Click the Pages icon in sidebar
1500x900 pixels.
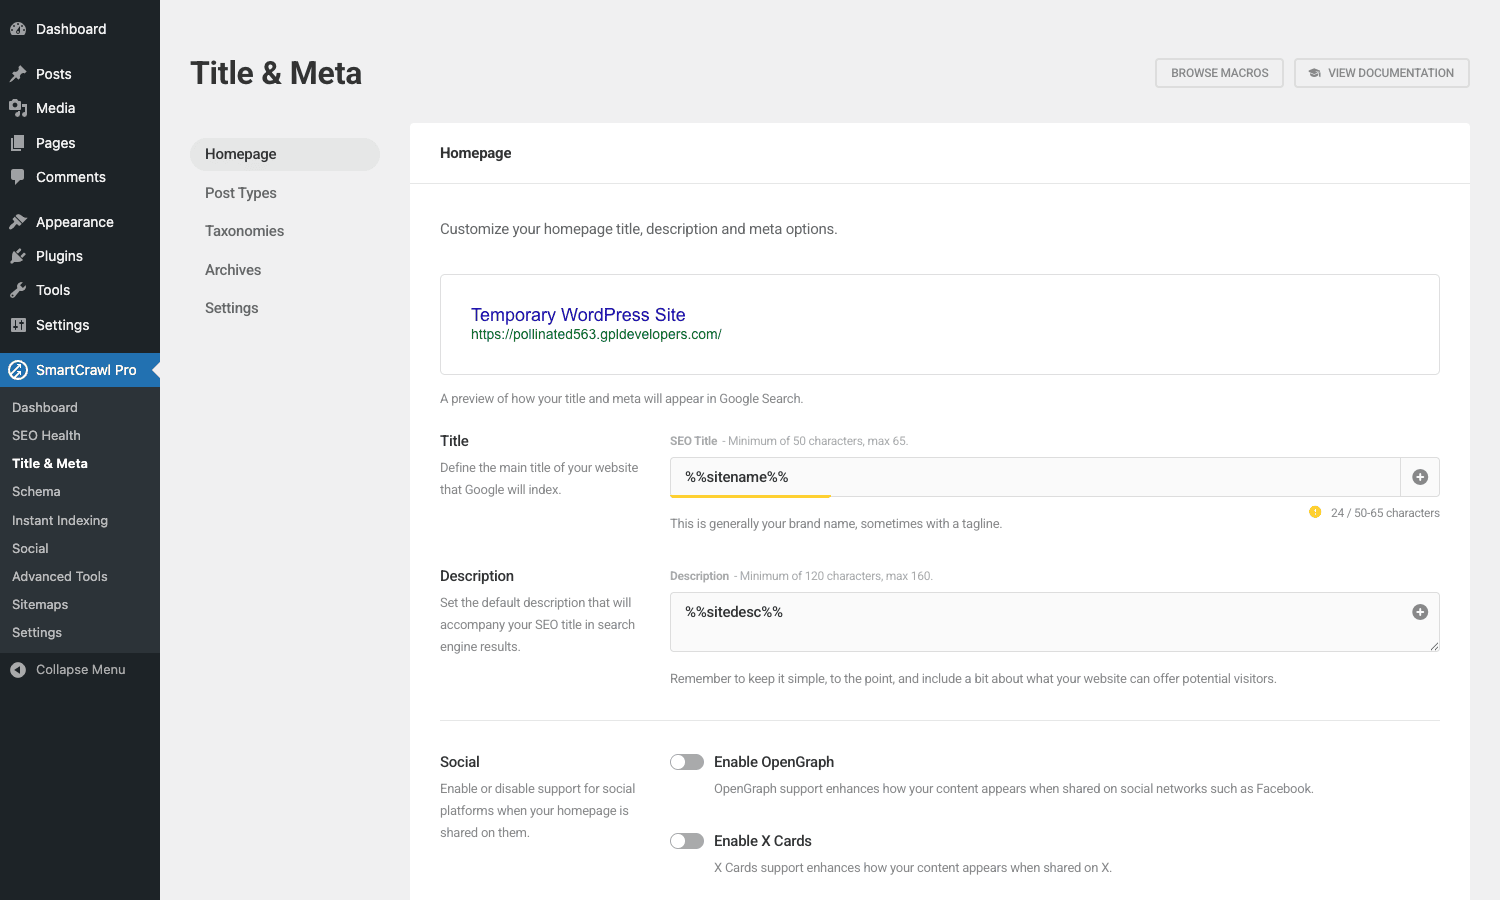(18, 143)
